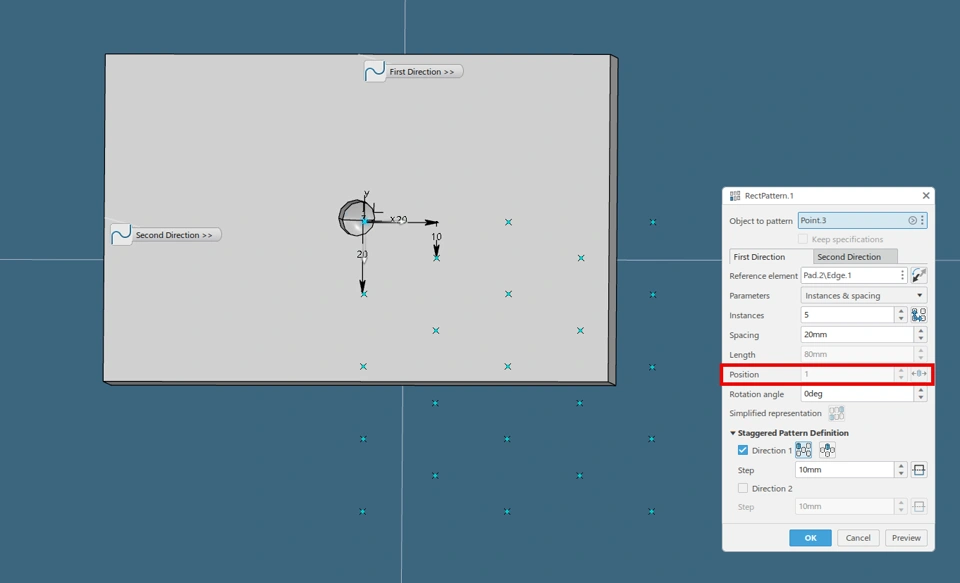The image size is (960, 583).
Task: Click the reverse direction icon beside Reference element
Action: coord(919,275)
